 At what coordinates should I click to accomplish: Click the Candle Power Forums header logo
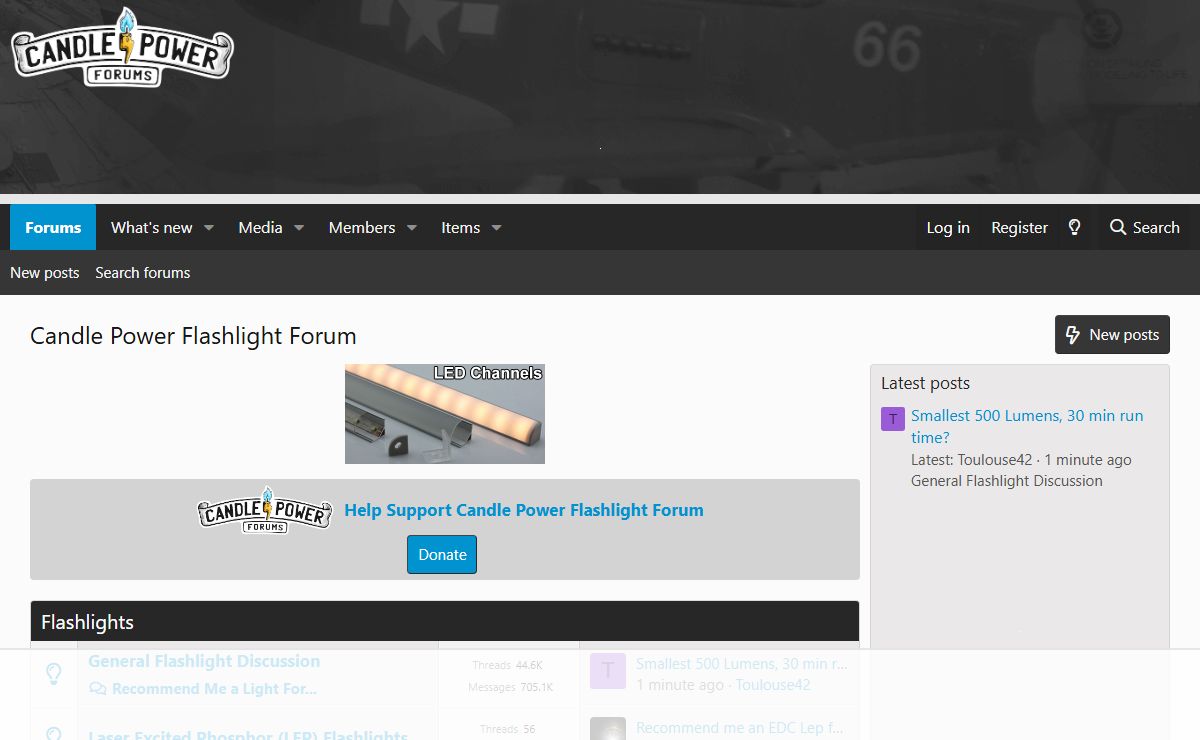tap(122, 47)
